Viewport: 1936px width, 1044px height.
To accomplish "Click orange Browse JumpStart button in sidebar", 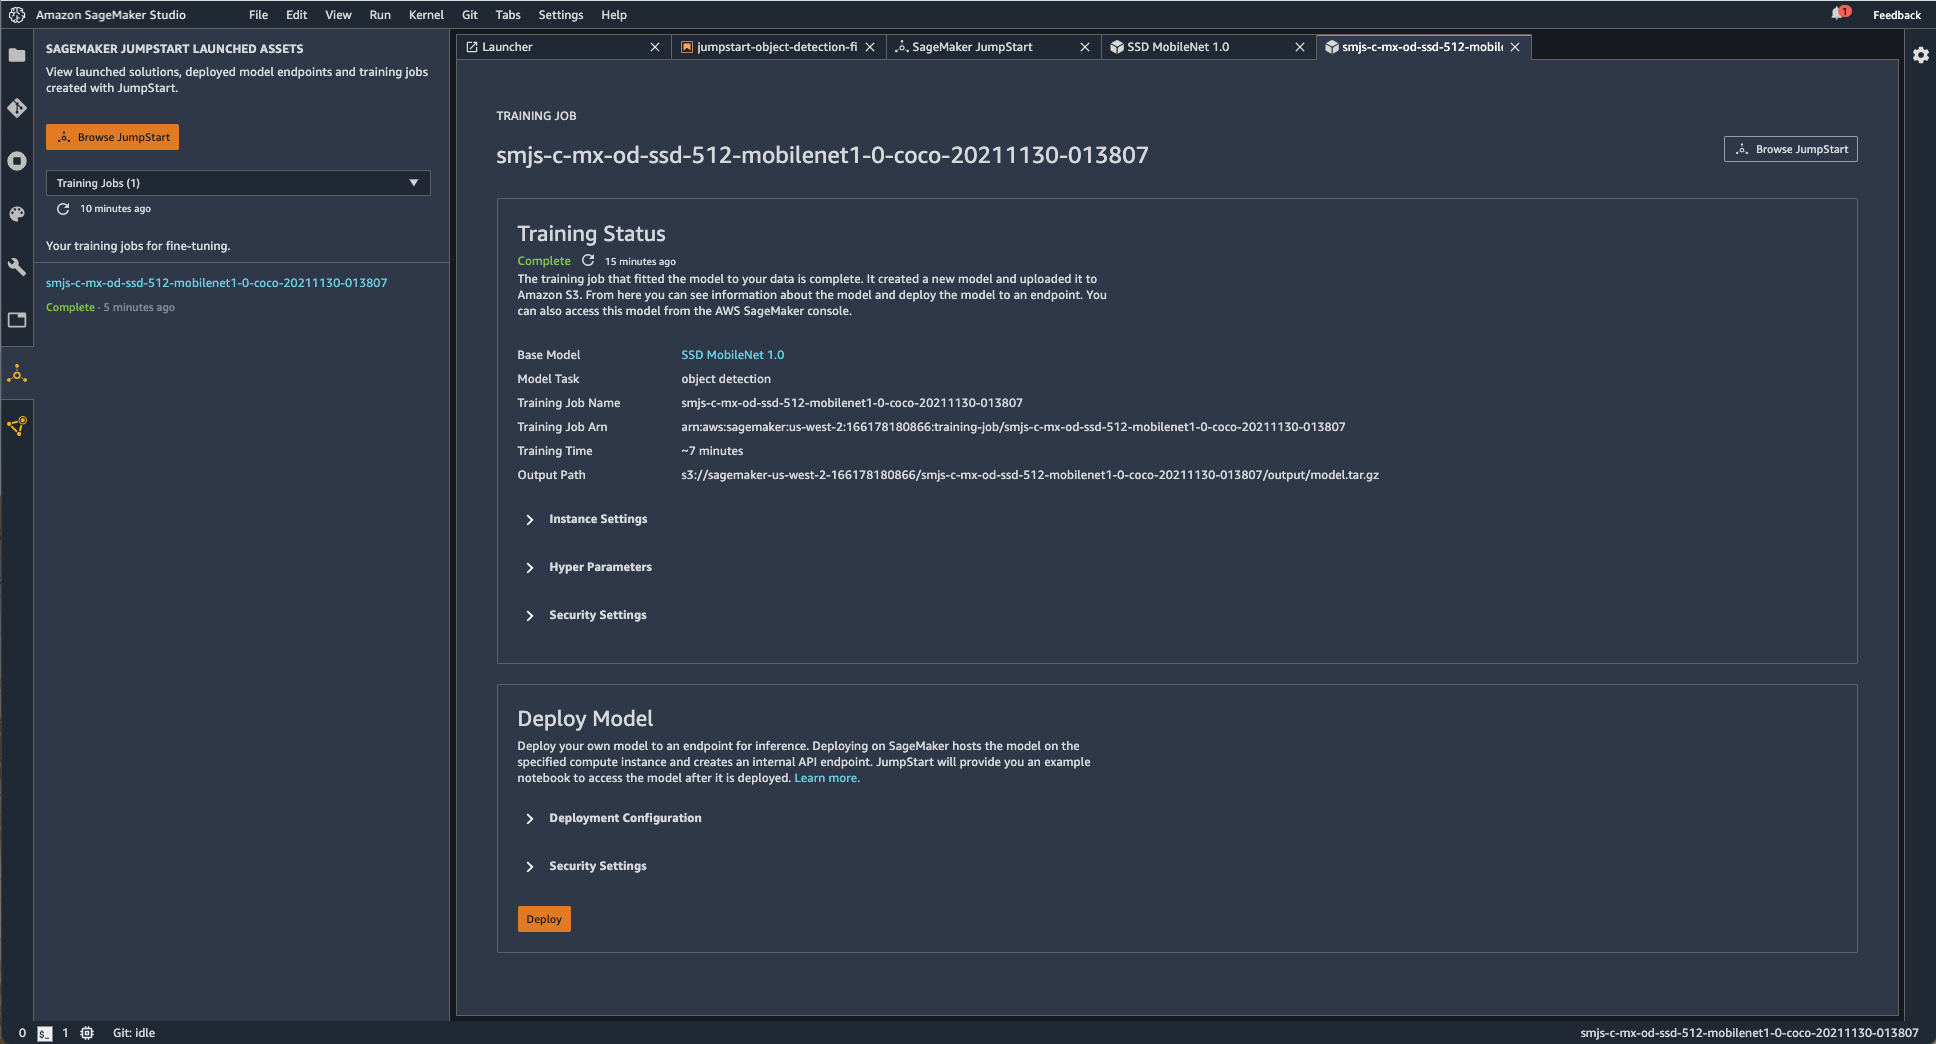I will (x=112, y=137).
